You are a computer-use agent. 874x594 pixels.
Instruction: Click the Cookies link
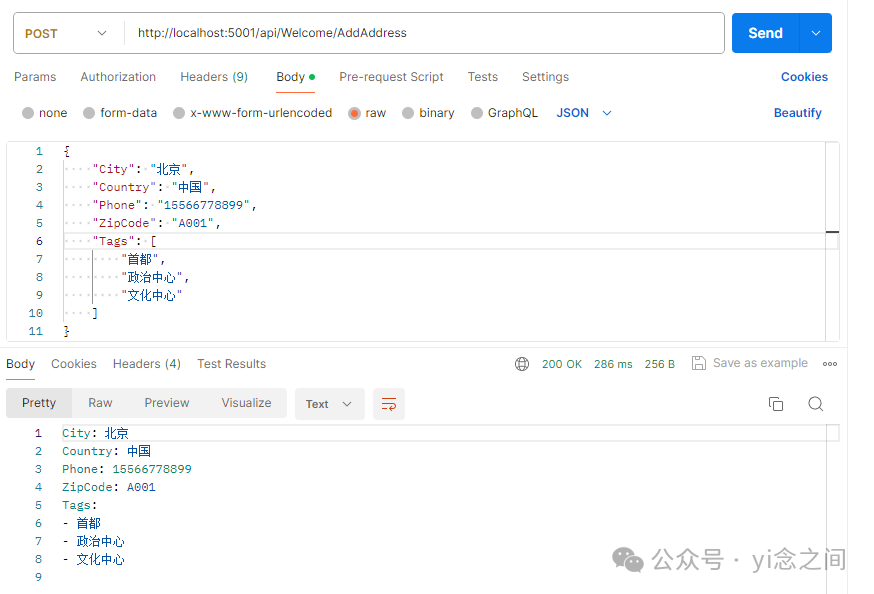click(804, 77)
